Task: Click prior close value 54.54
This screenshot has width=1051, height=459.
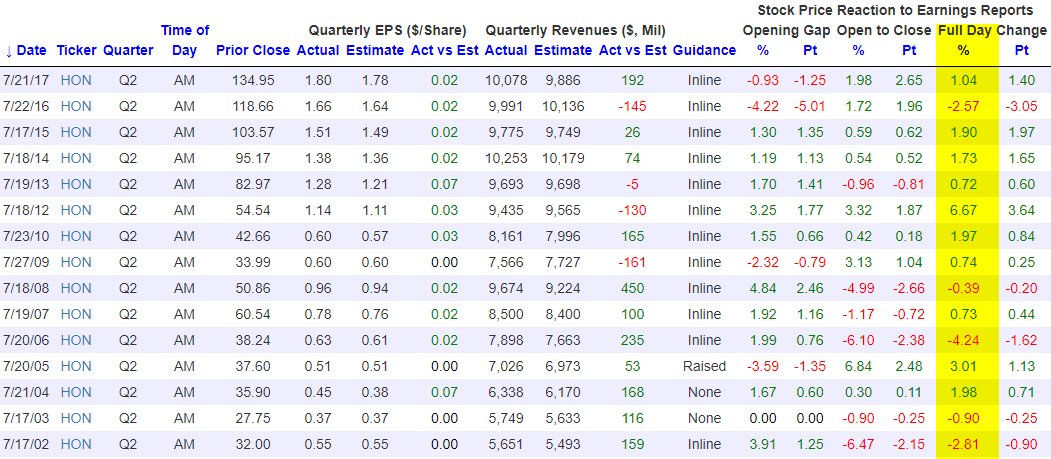Action: (x=253, y=210)
